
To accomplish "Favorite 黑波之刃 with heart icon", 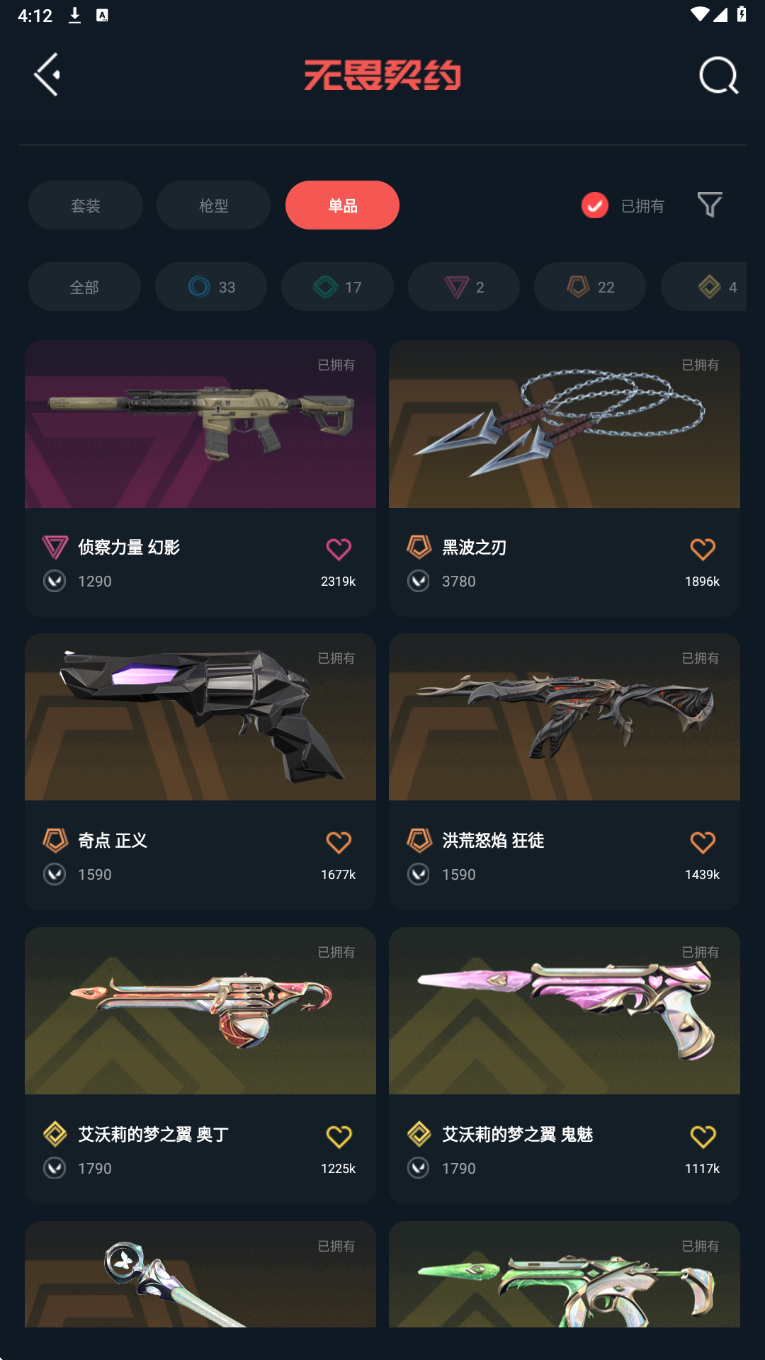I will coord(703,548).
